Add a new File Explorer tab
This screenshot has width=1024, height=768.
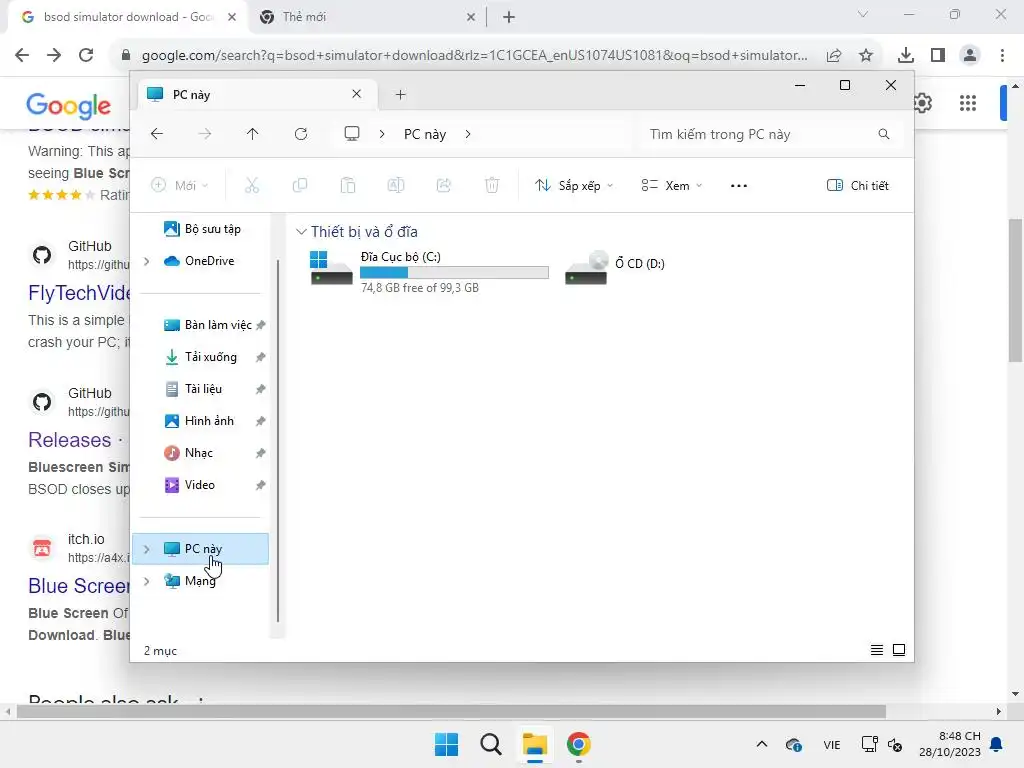(x=400, y=95)
